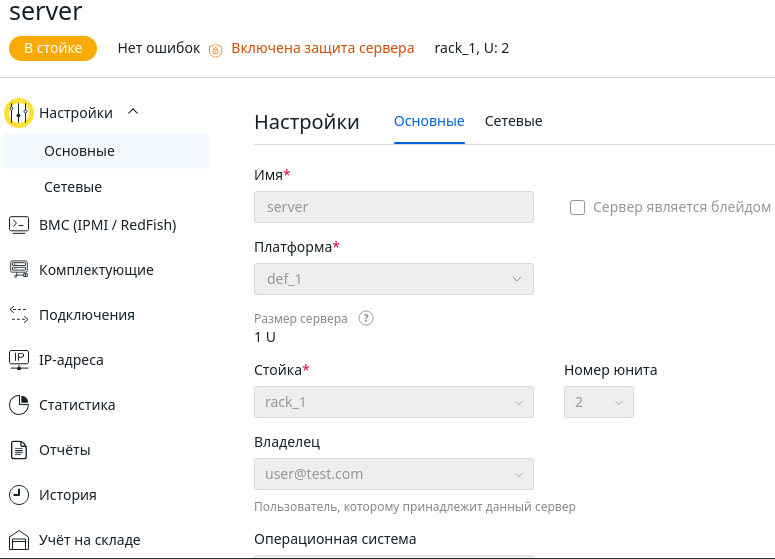Screen dimensions: 775x559
Task: Click the Имя input field
Action: [393, 207]
